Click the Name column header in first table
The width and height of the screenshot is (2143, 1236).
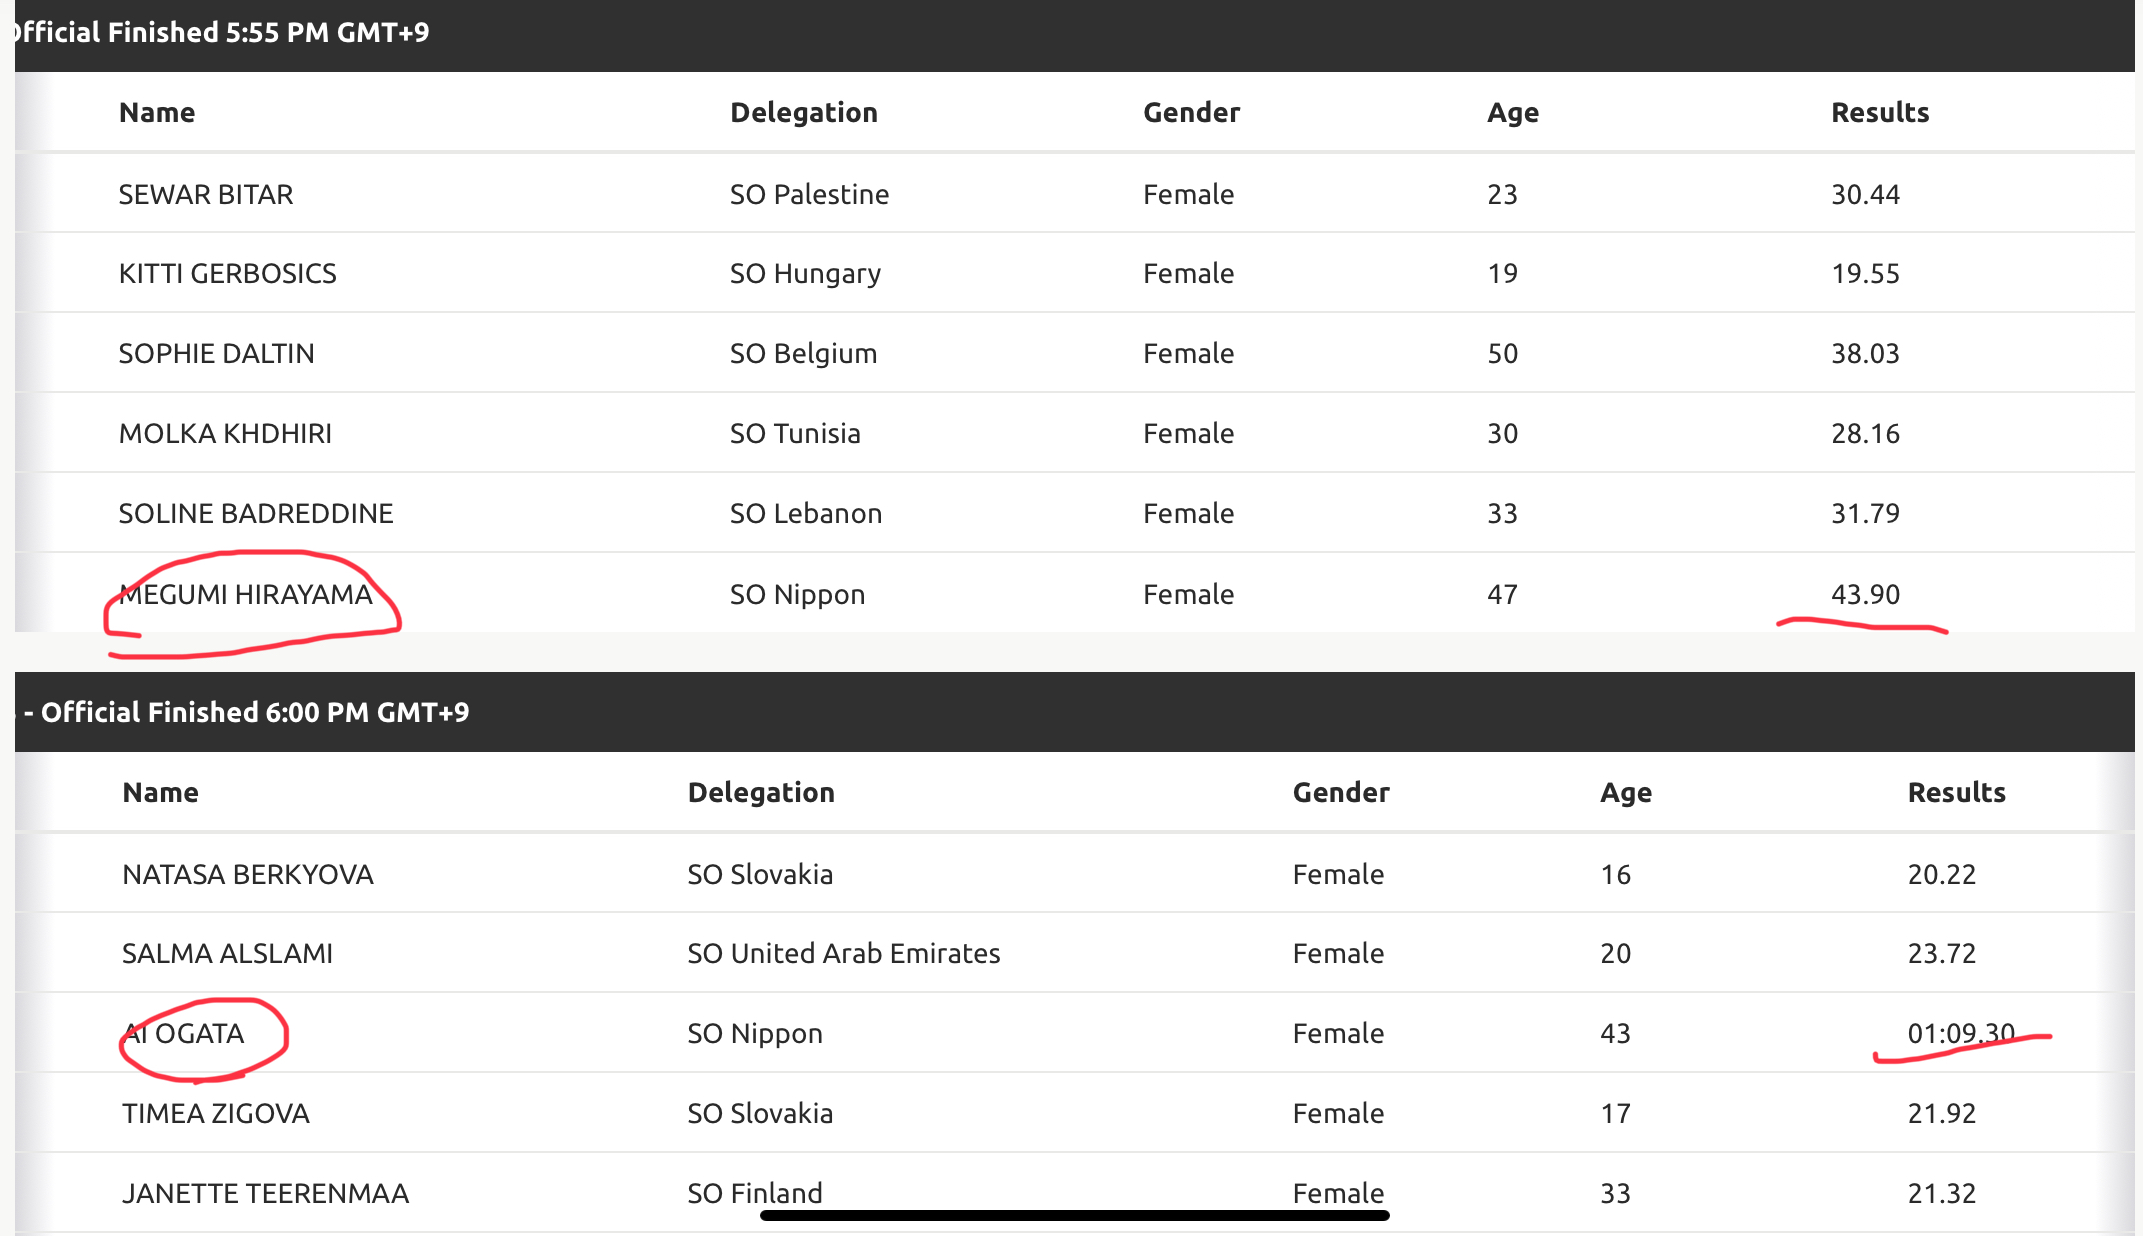click(x=157, y=112)
